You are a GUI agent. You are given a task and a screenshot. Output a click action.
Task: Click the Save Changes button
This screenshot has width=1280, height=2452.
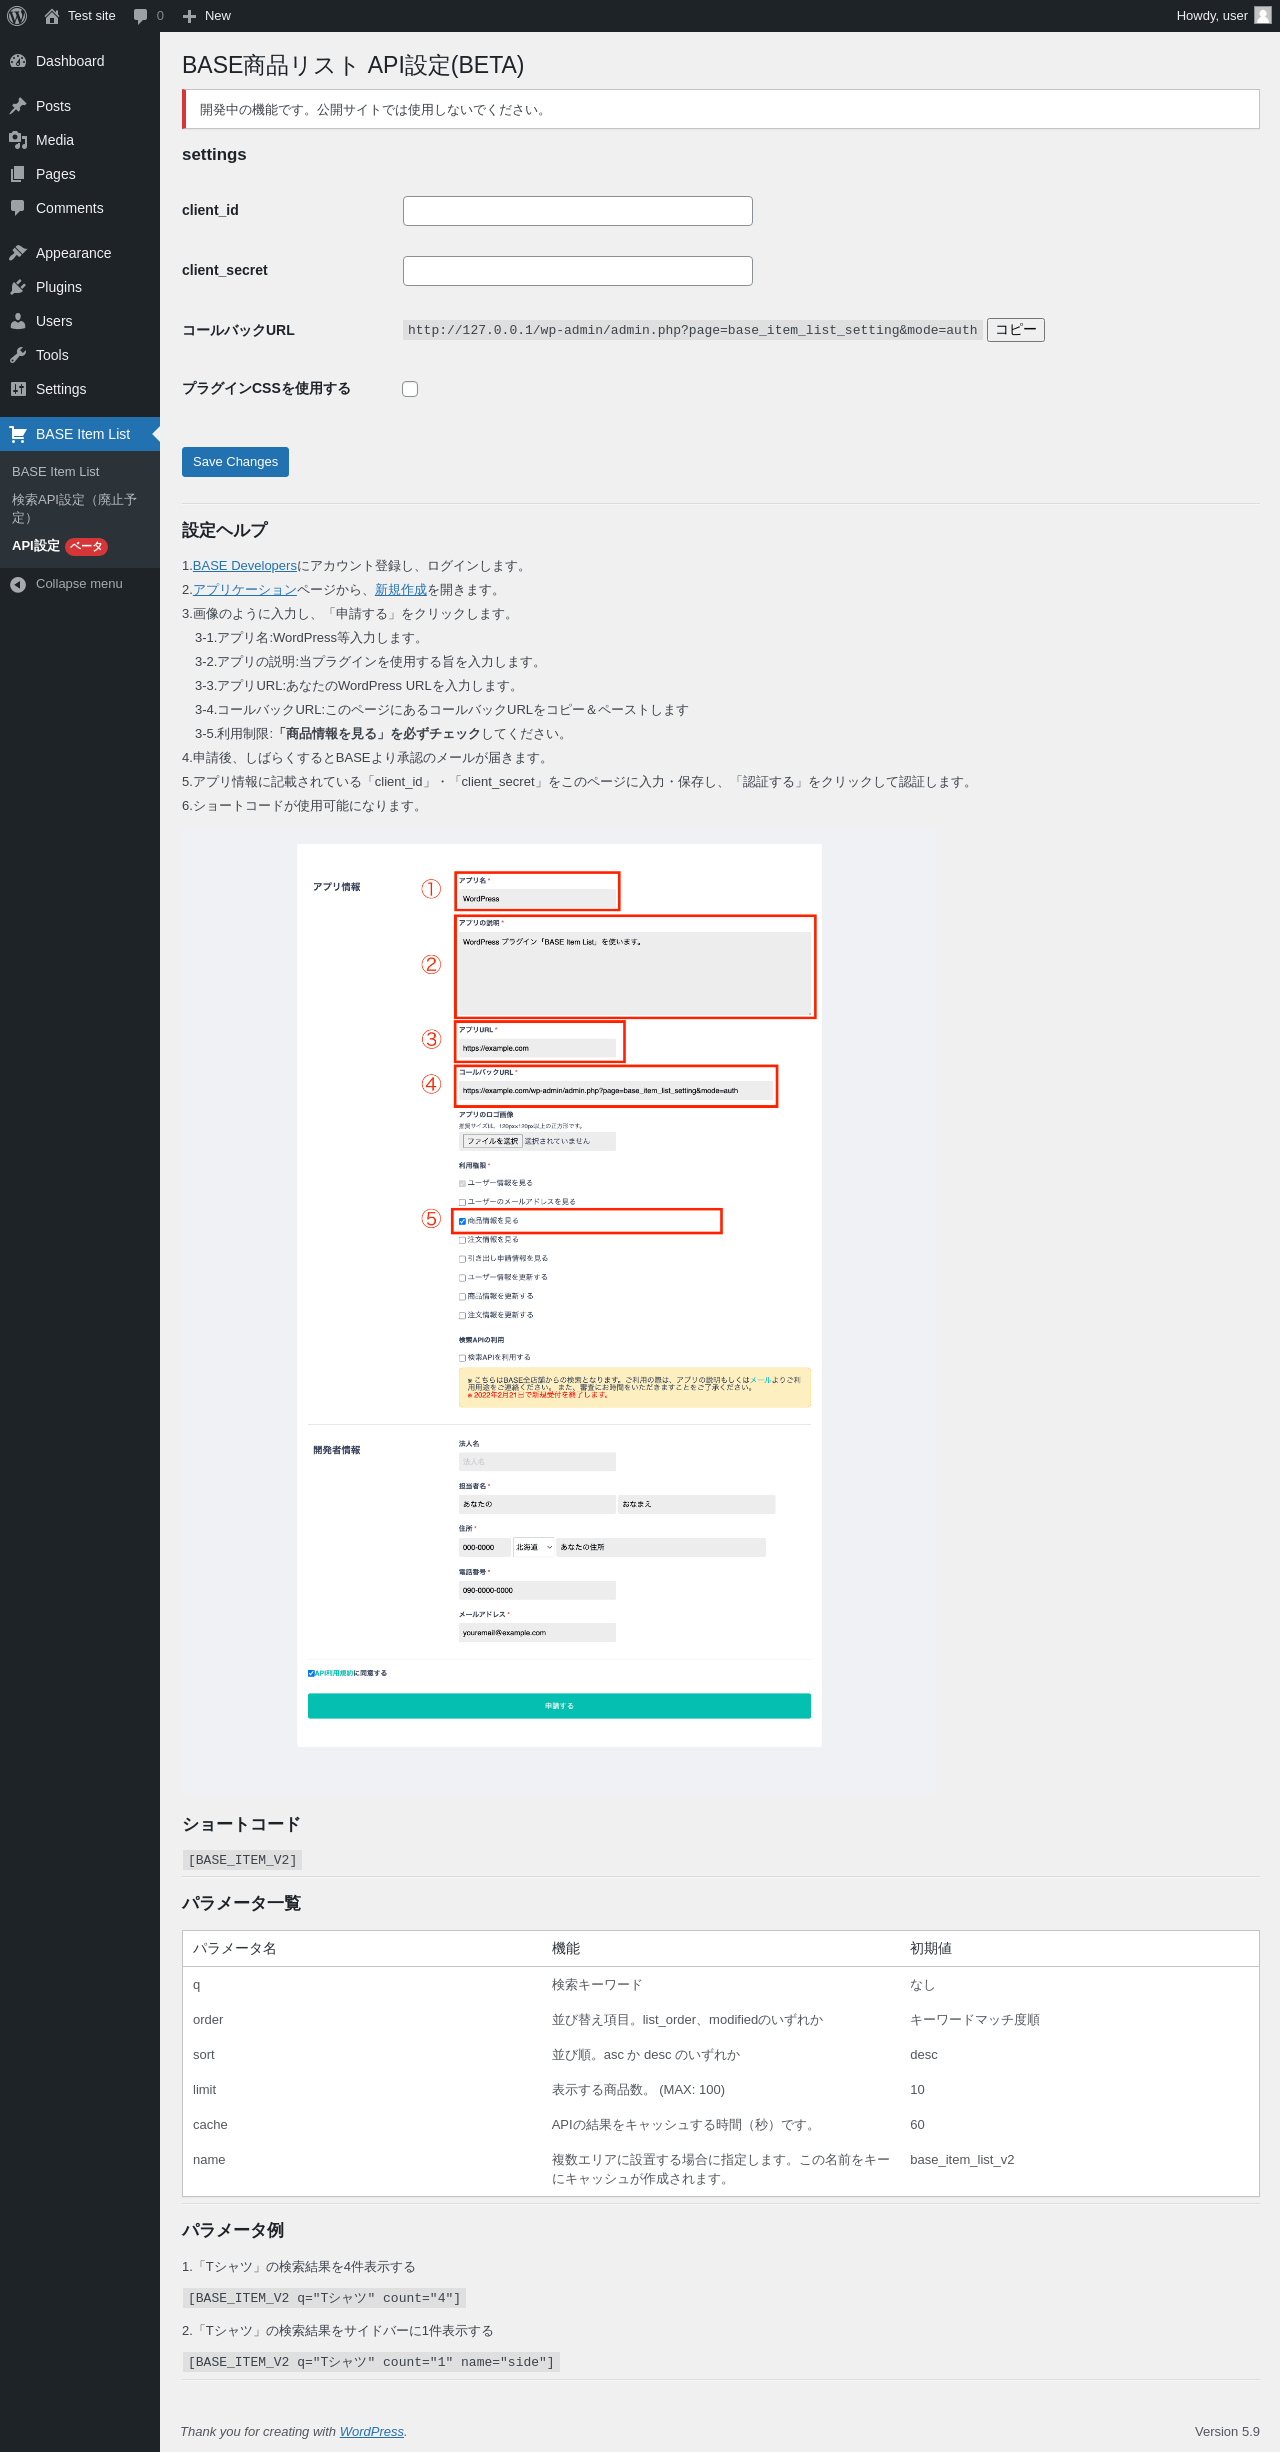(x=235, y=462)
